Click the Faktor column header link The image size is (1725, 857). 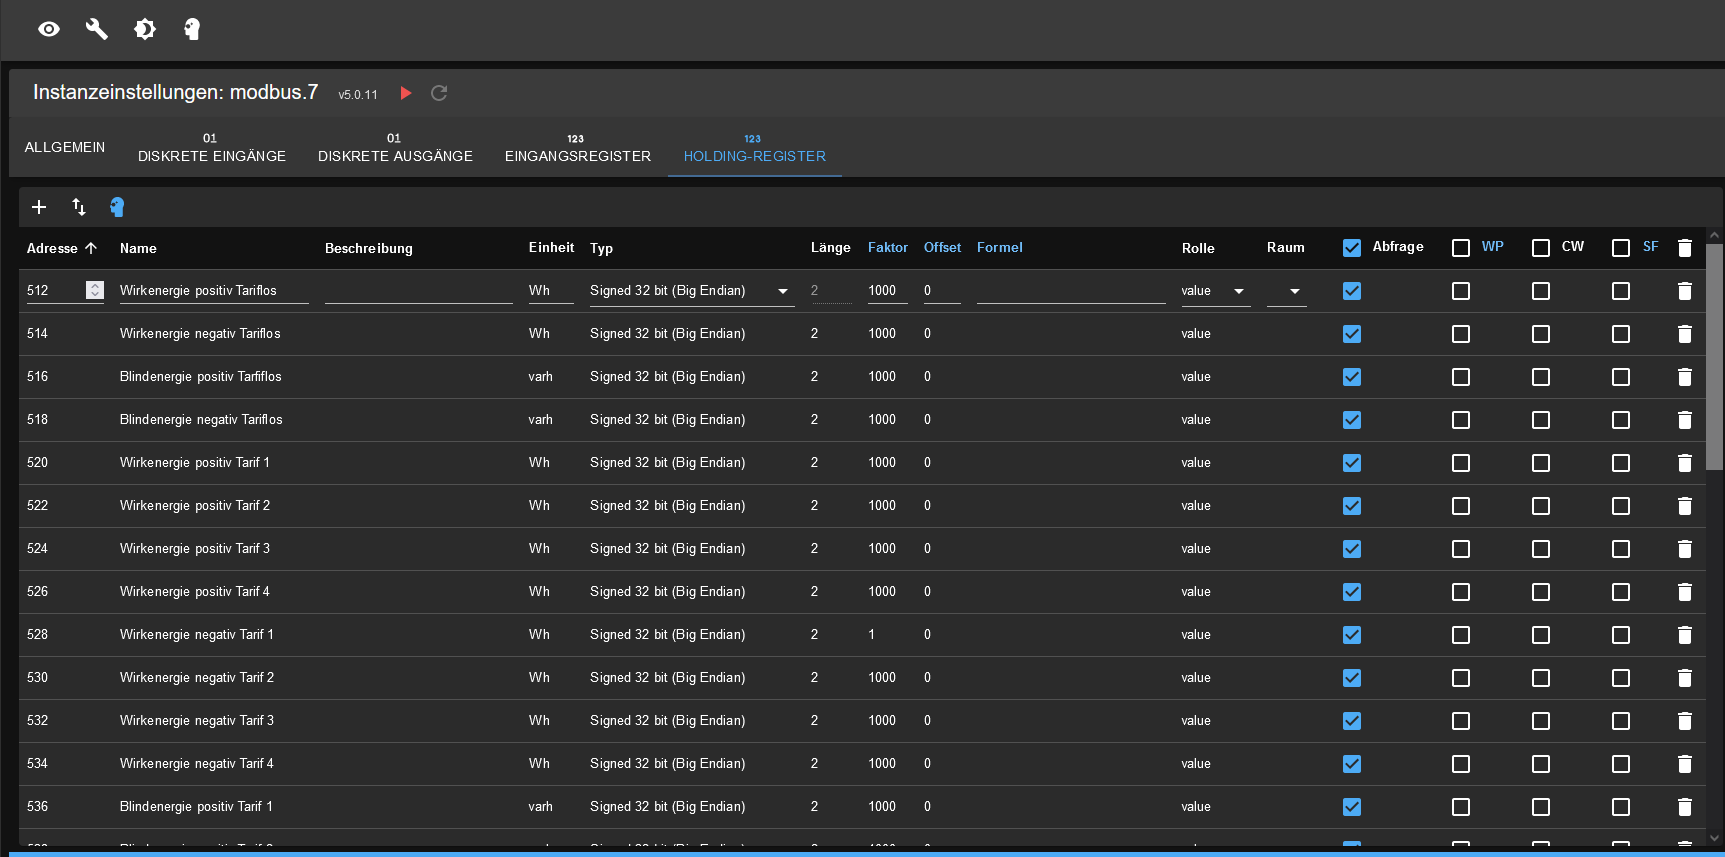coord(888,247)
